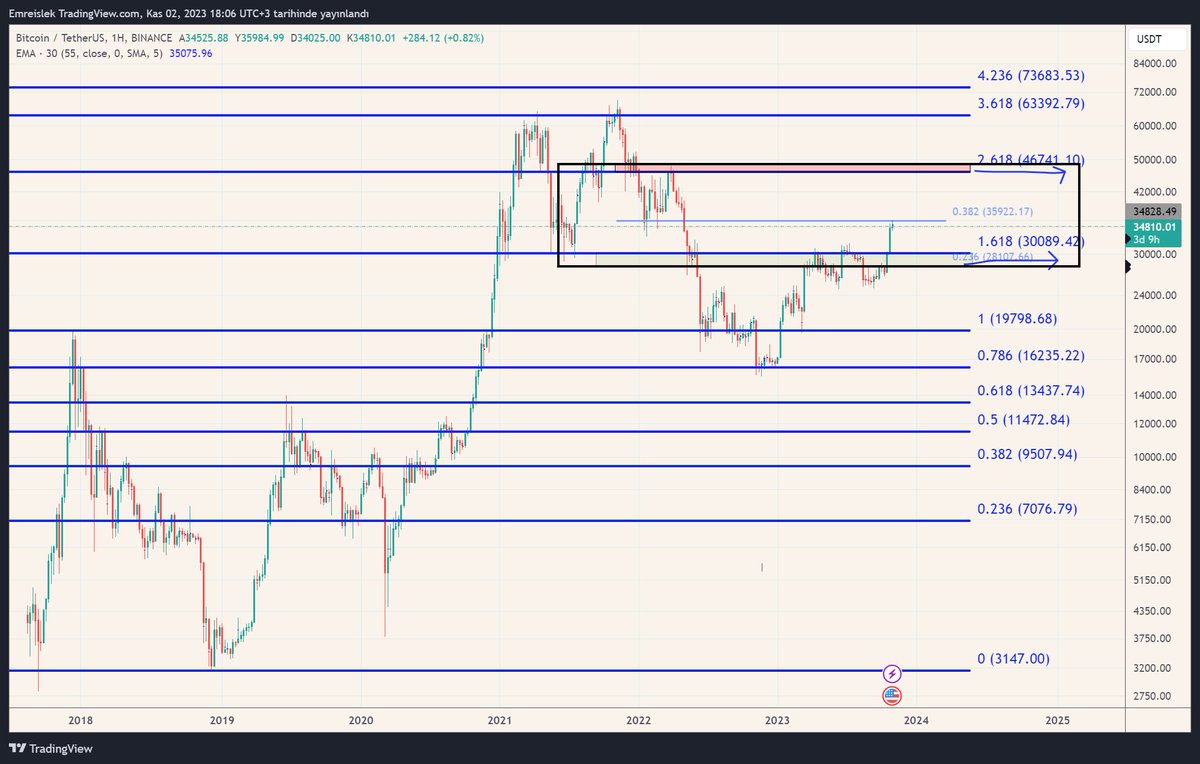Select the 1 (19798.68) Fibonacci label
The width and height of the screenshot is (1200, 764).
1017,319
